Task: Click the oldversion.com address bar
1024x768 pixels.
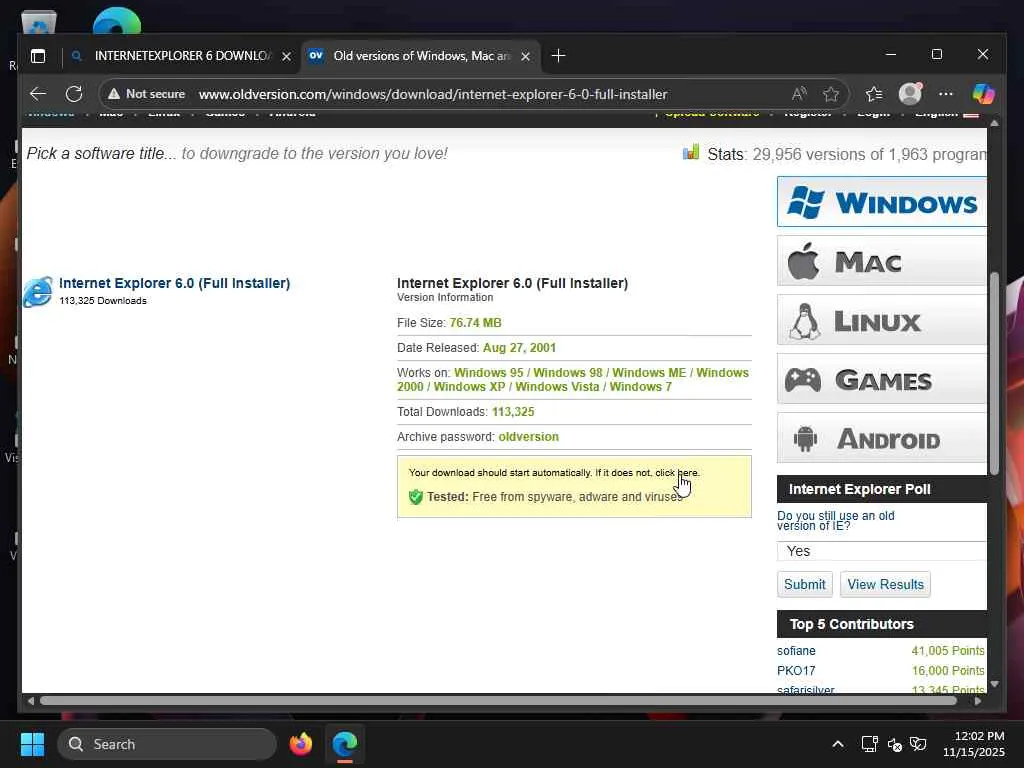Action: pos(433,94)
